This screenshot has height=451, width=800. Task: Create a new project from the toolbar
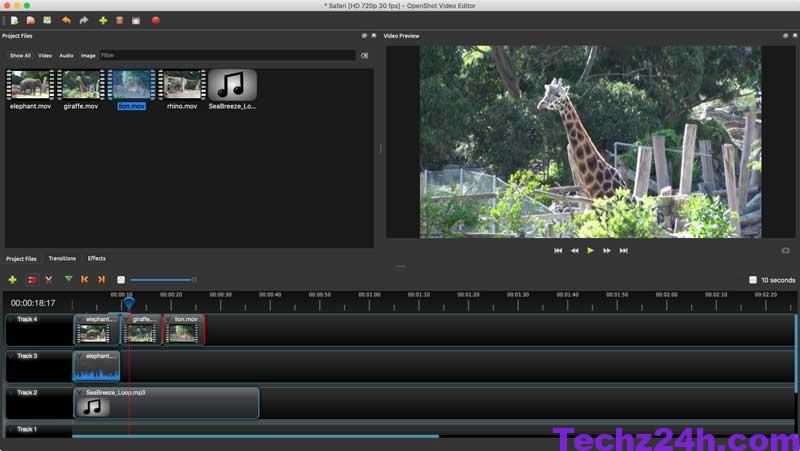(x=14, y=20)
